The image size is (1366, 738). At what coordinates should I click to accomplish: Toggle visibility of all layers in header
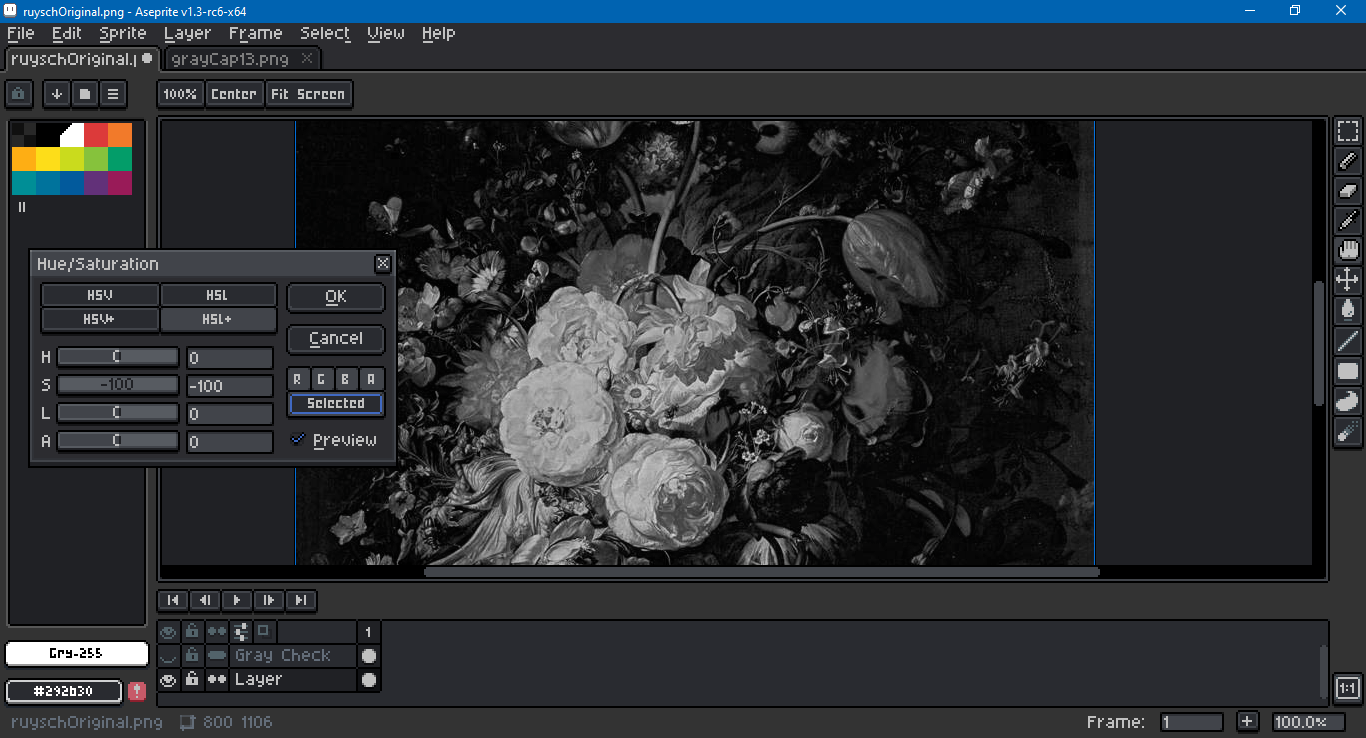click(x=168, y=631)
